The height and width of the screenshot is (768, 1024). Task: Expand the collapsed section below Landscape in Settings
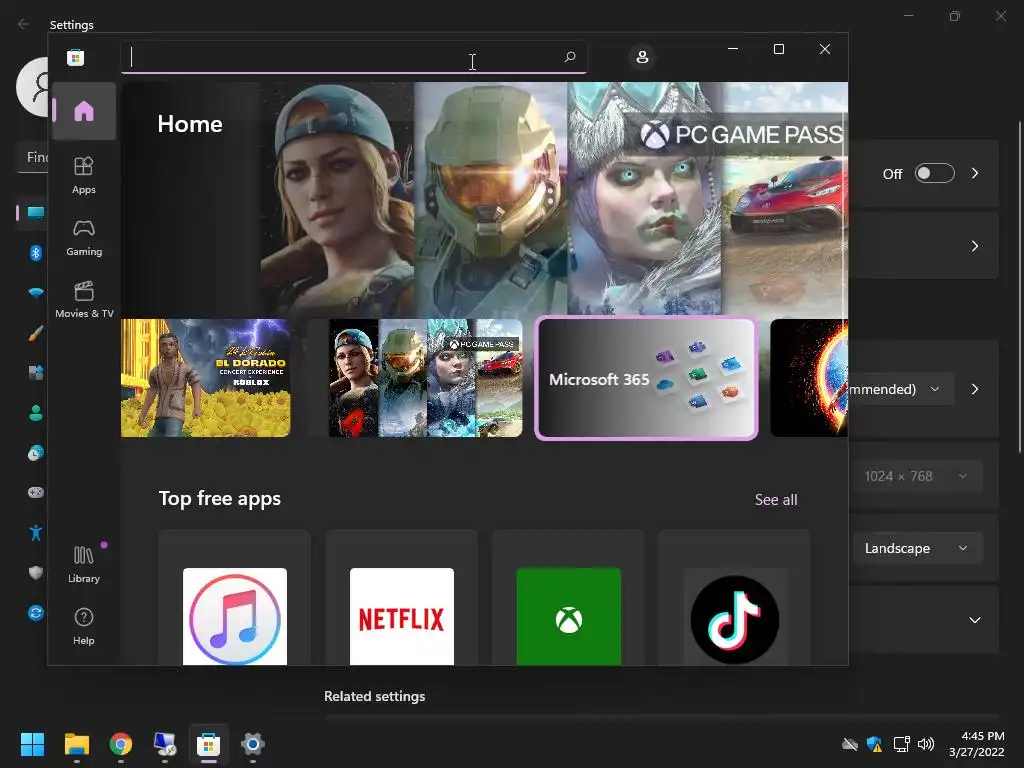(x=975, y=620)
